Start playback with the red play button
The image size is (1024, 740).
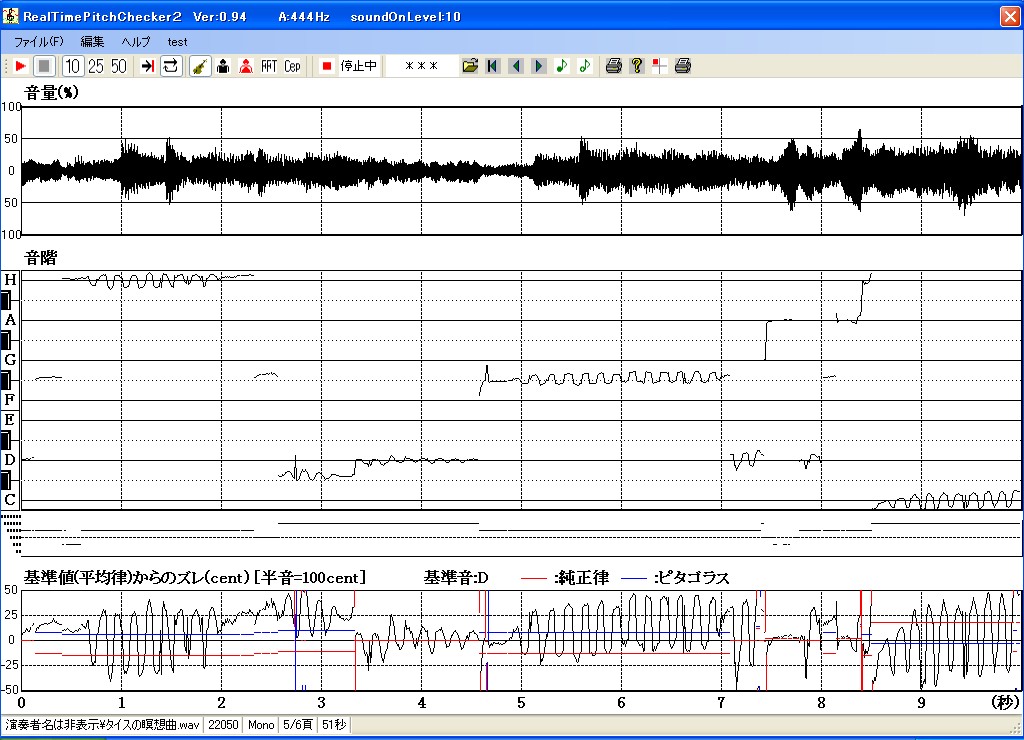tap(20, 66)
